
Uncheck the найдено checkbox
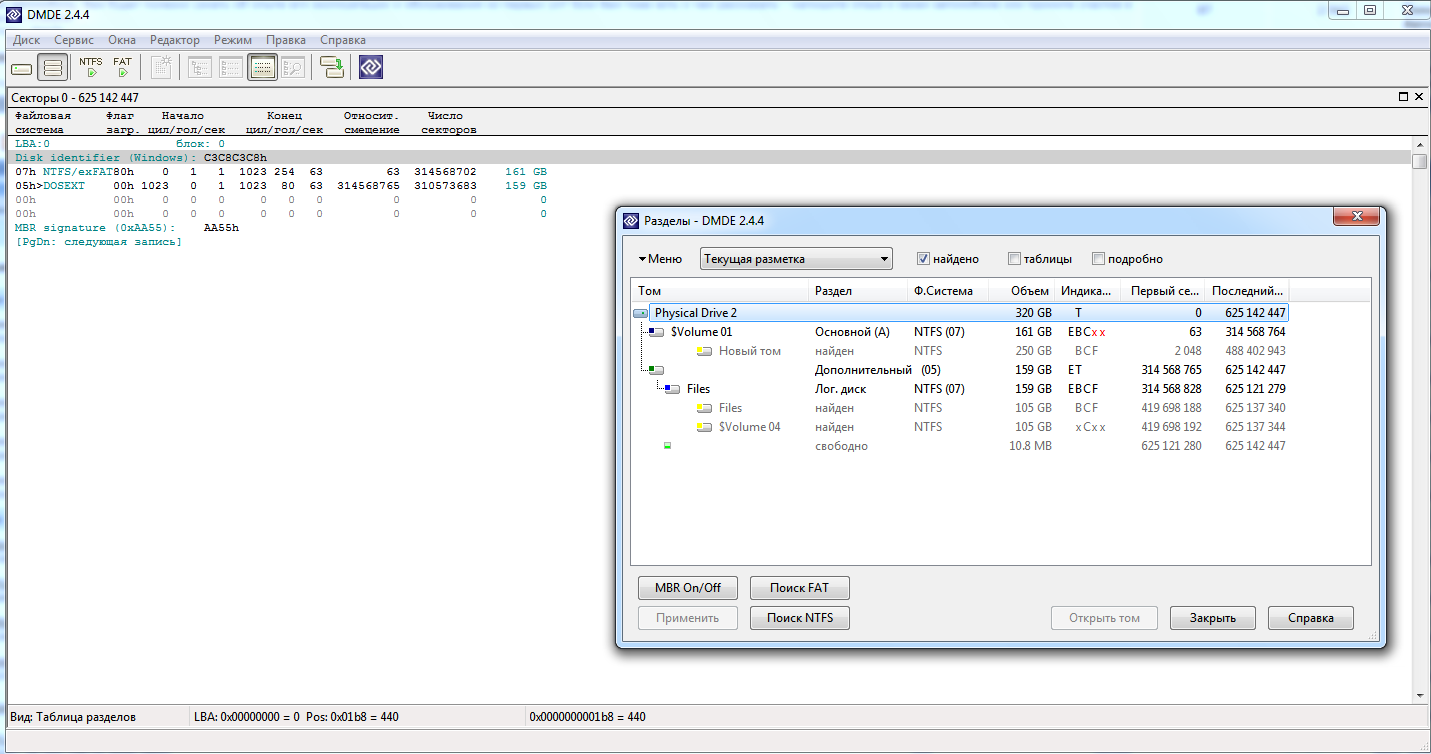pos(924,259)
